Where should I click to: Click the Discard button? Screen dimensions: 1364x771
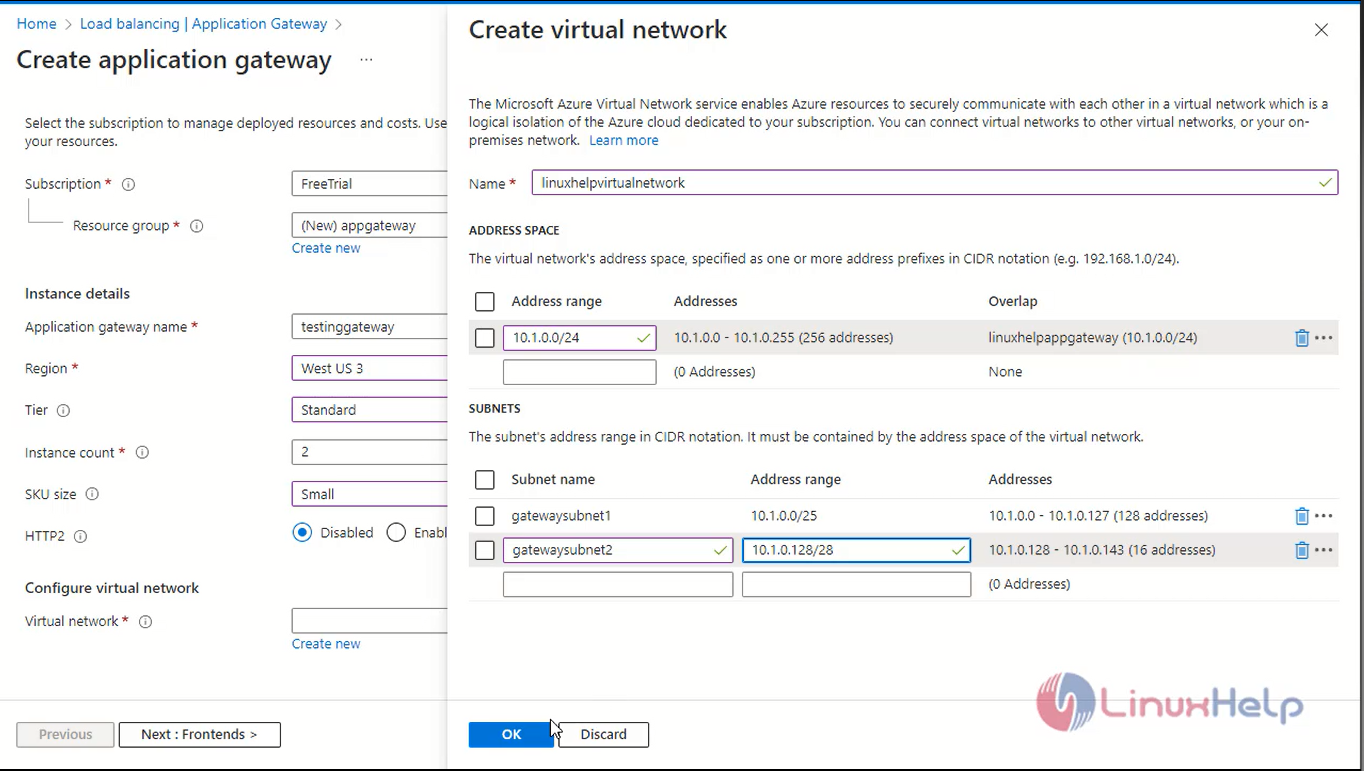603,734
